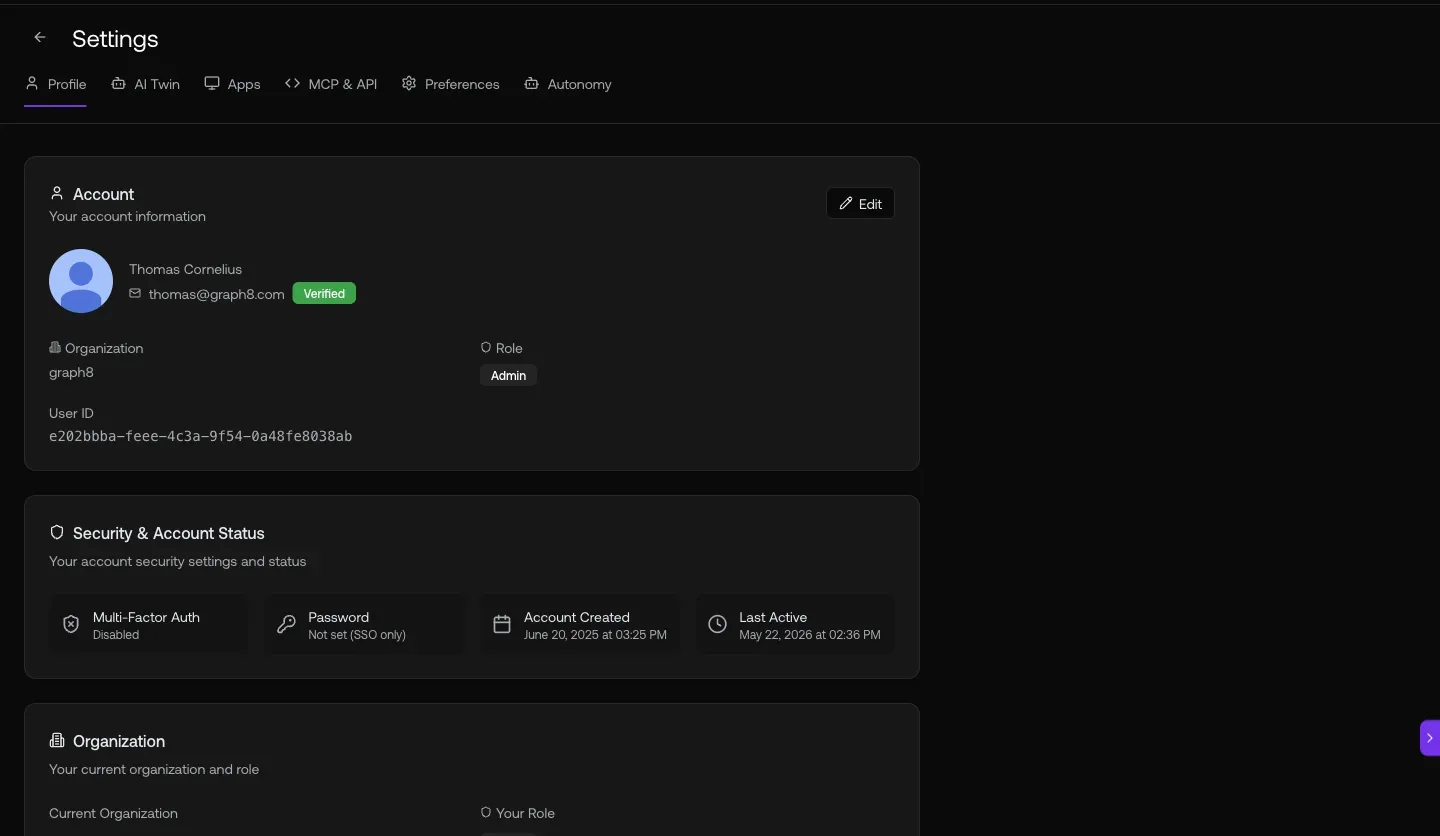Viewport: 1440px width, 836px height.
Task: Click the Last Active clock icon
Action: (x=717, y=624)
